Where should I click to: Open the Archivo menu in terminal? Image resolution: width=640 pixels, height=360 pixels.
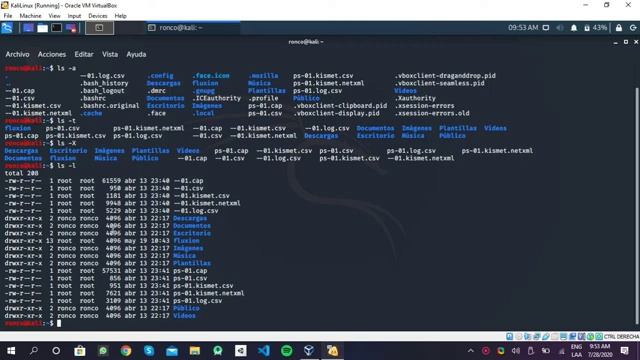point(17,54)
